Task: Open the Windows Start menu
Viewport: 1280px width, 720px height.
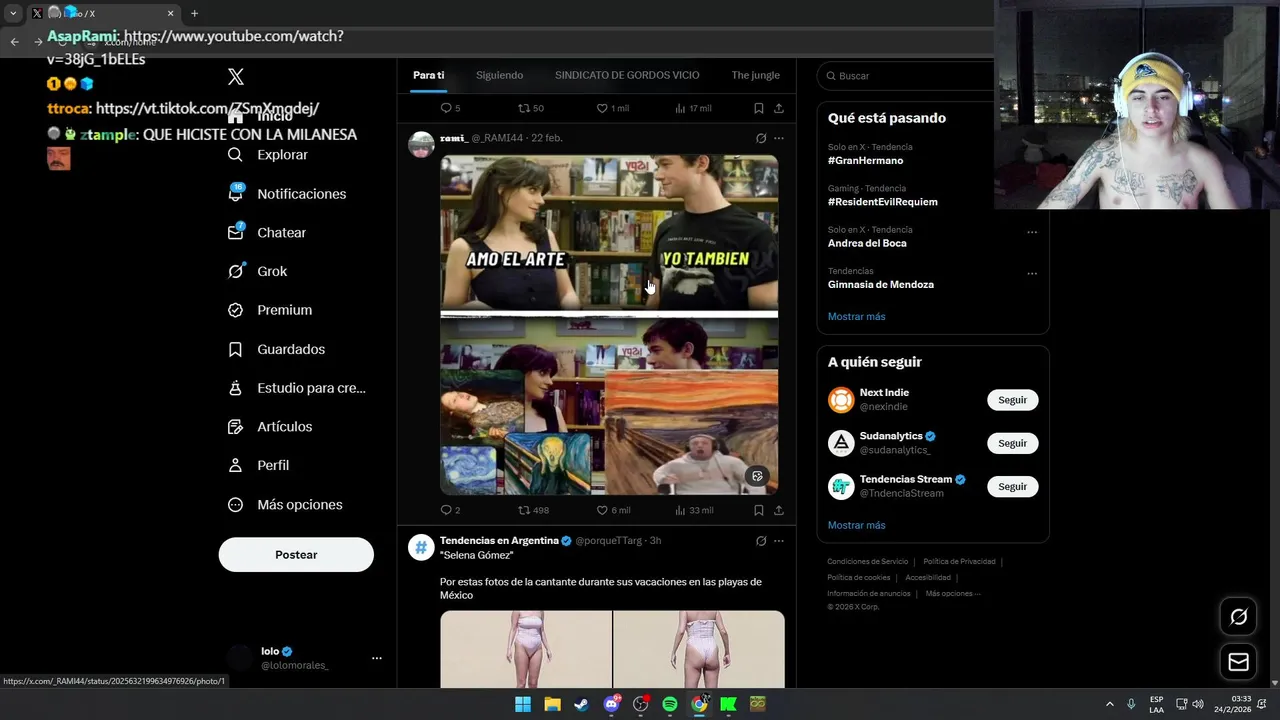Action: [x=523, y=704]
